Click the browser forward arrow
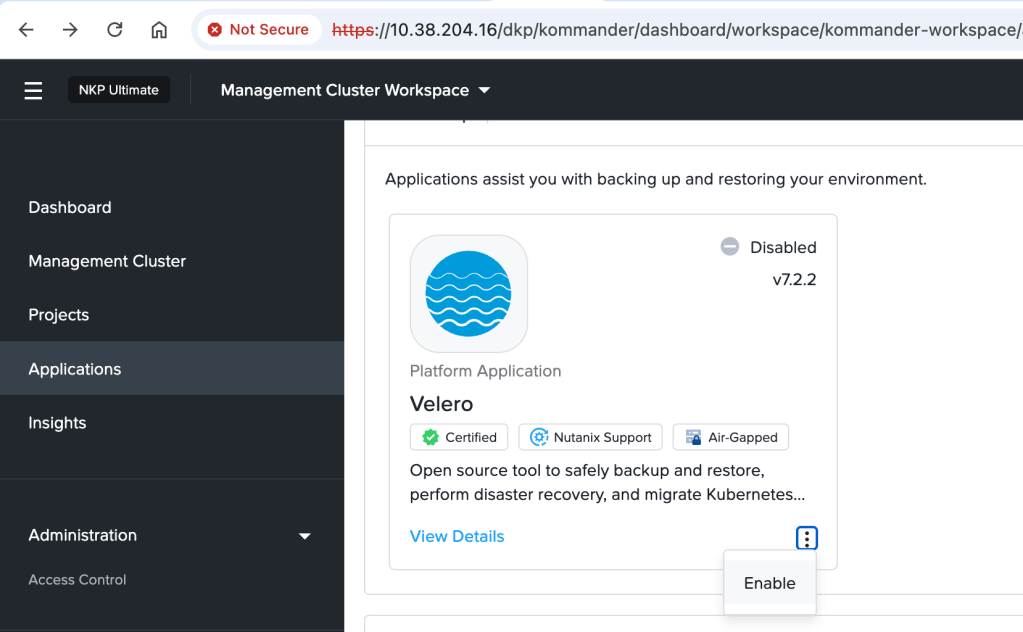The image size is (1023, 632). pyautogui.click(x=70, y=30)
